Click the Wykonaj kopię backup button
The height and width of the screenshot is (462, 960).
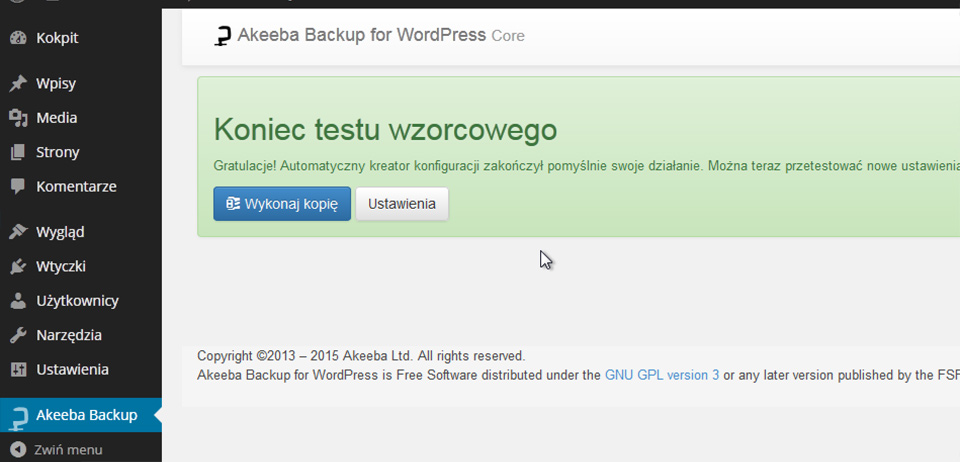282,204
